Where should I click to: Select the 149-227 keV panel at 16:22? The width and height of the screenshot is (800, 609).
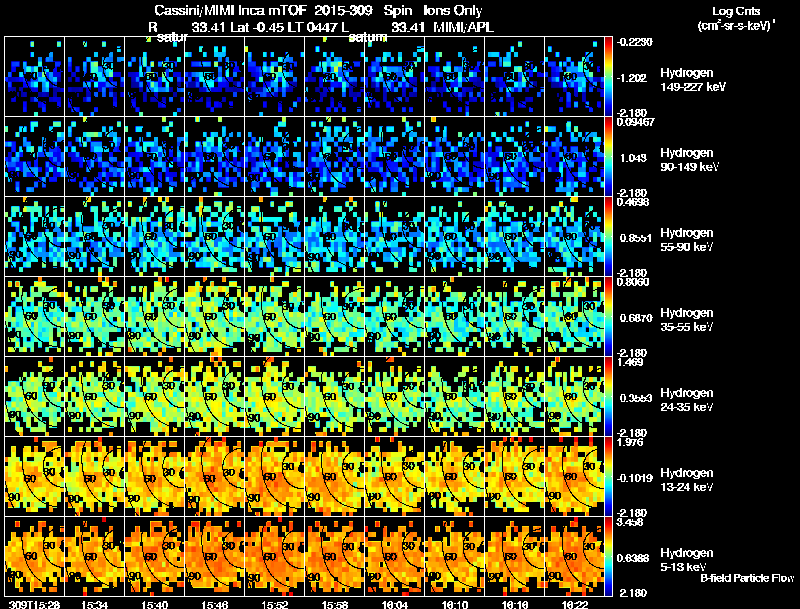[x=574, y=77]
